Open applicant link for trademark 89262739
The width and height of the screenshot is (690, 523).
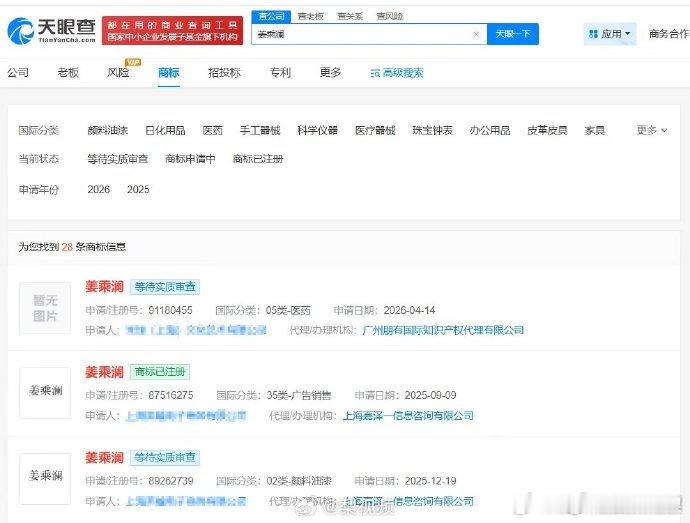(x=186, y=501)
